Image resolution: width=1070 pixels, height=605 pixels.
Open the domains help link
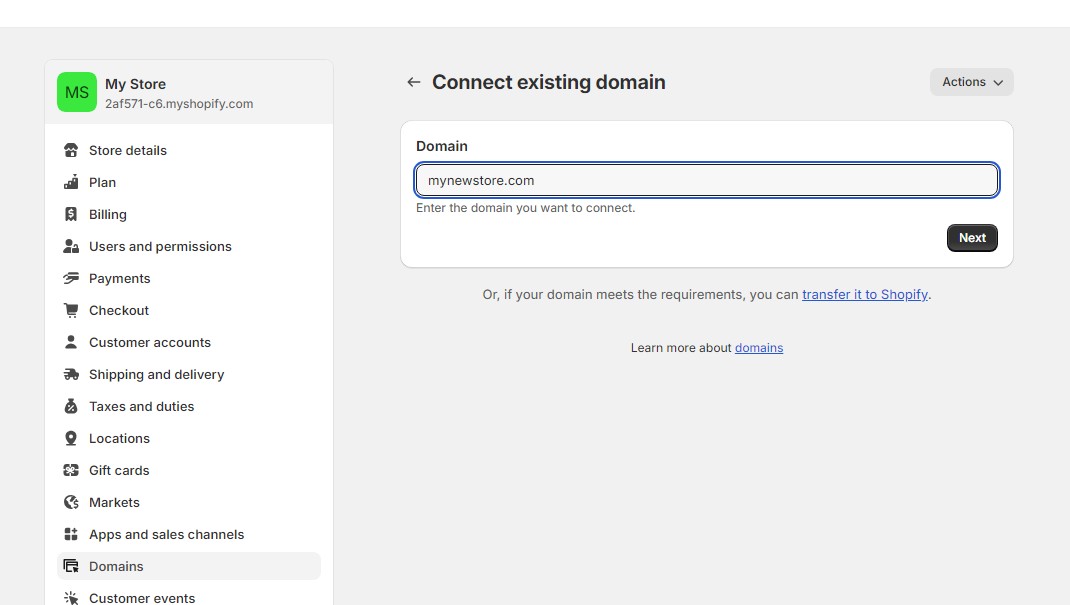[759, 348]
